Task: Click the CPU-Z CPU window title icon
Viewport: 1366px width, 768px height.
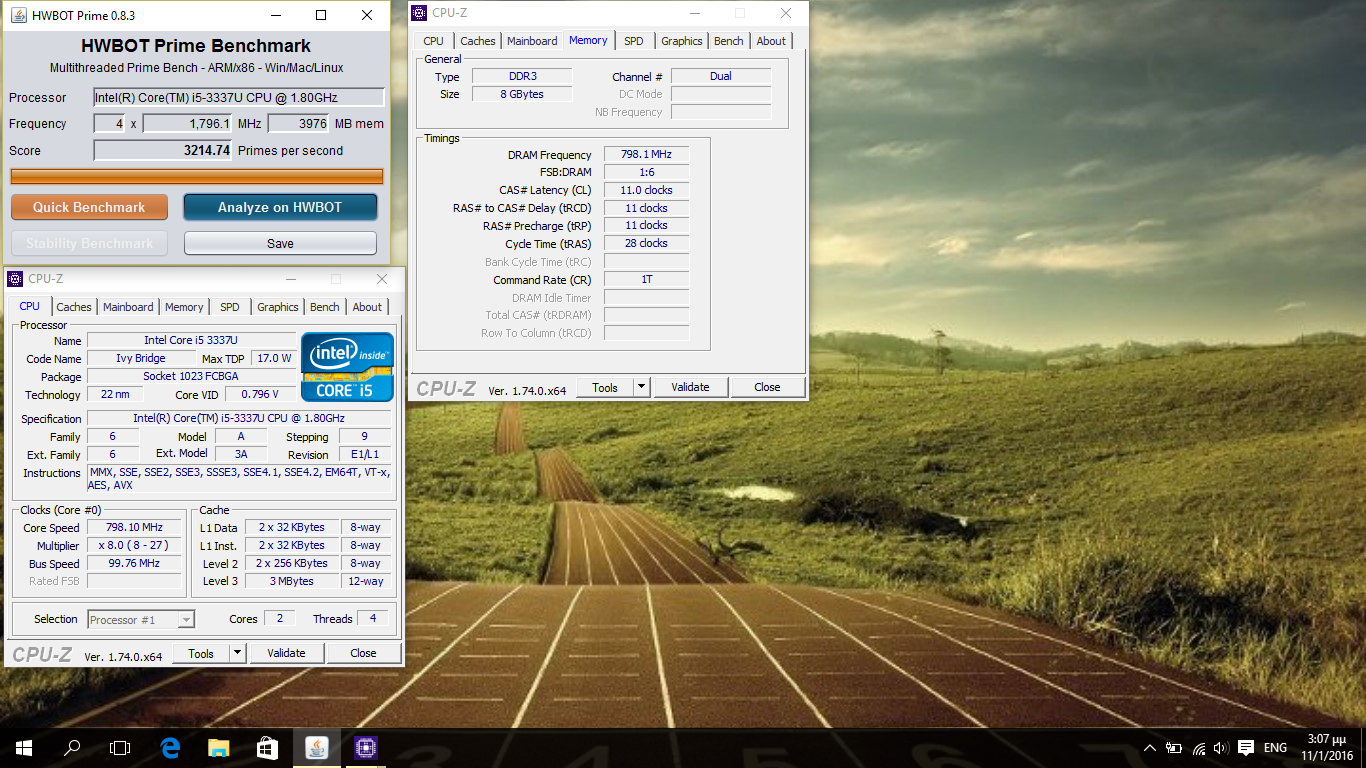Action: tap(16, 279)
